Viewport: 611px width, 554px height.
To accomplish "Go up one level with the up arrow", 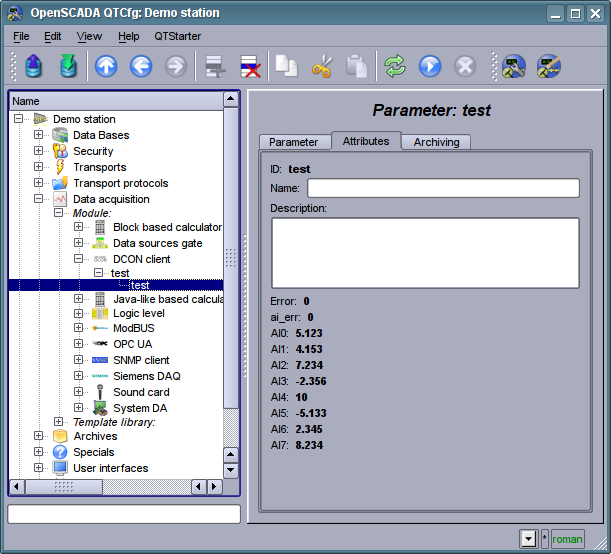I will click(x=106, y=67).
